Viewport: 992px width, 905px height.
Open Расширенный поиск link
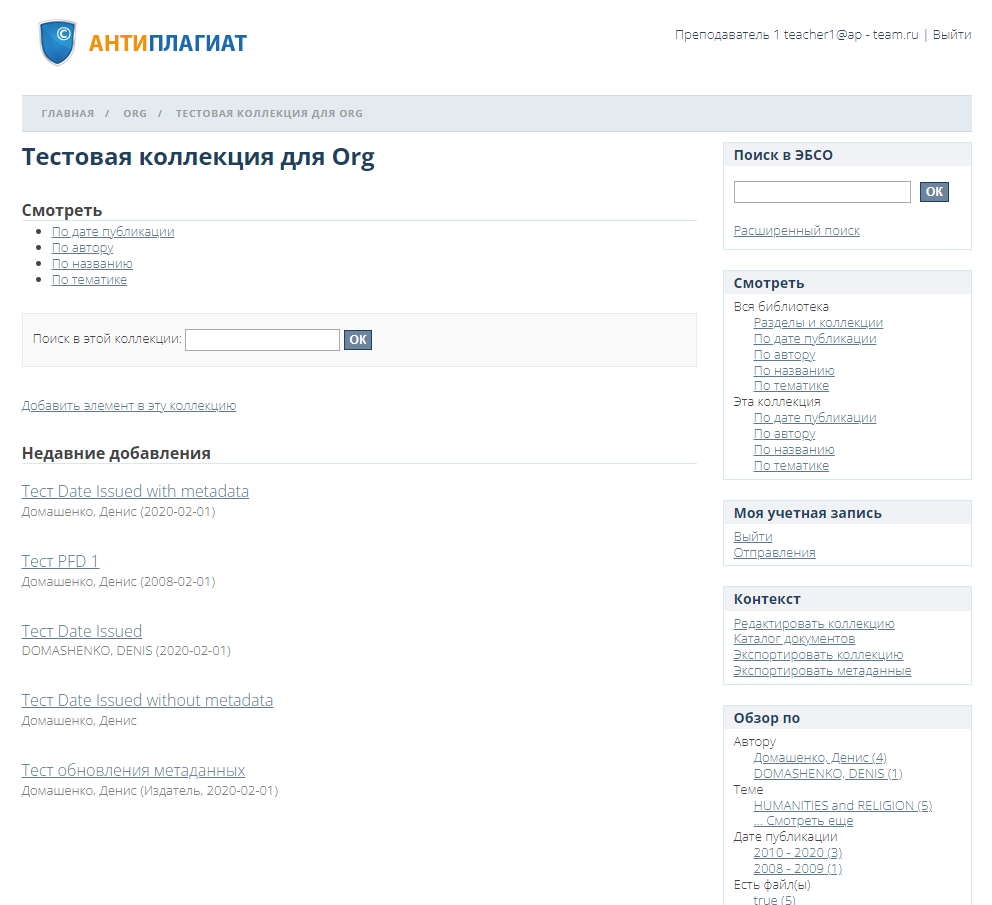(796, 231)
